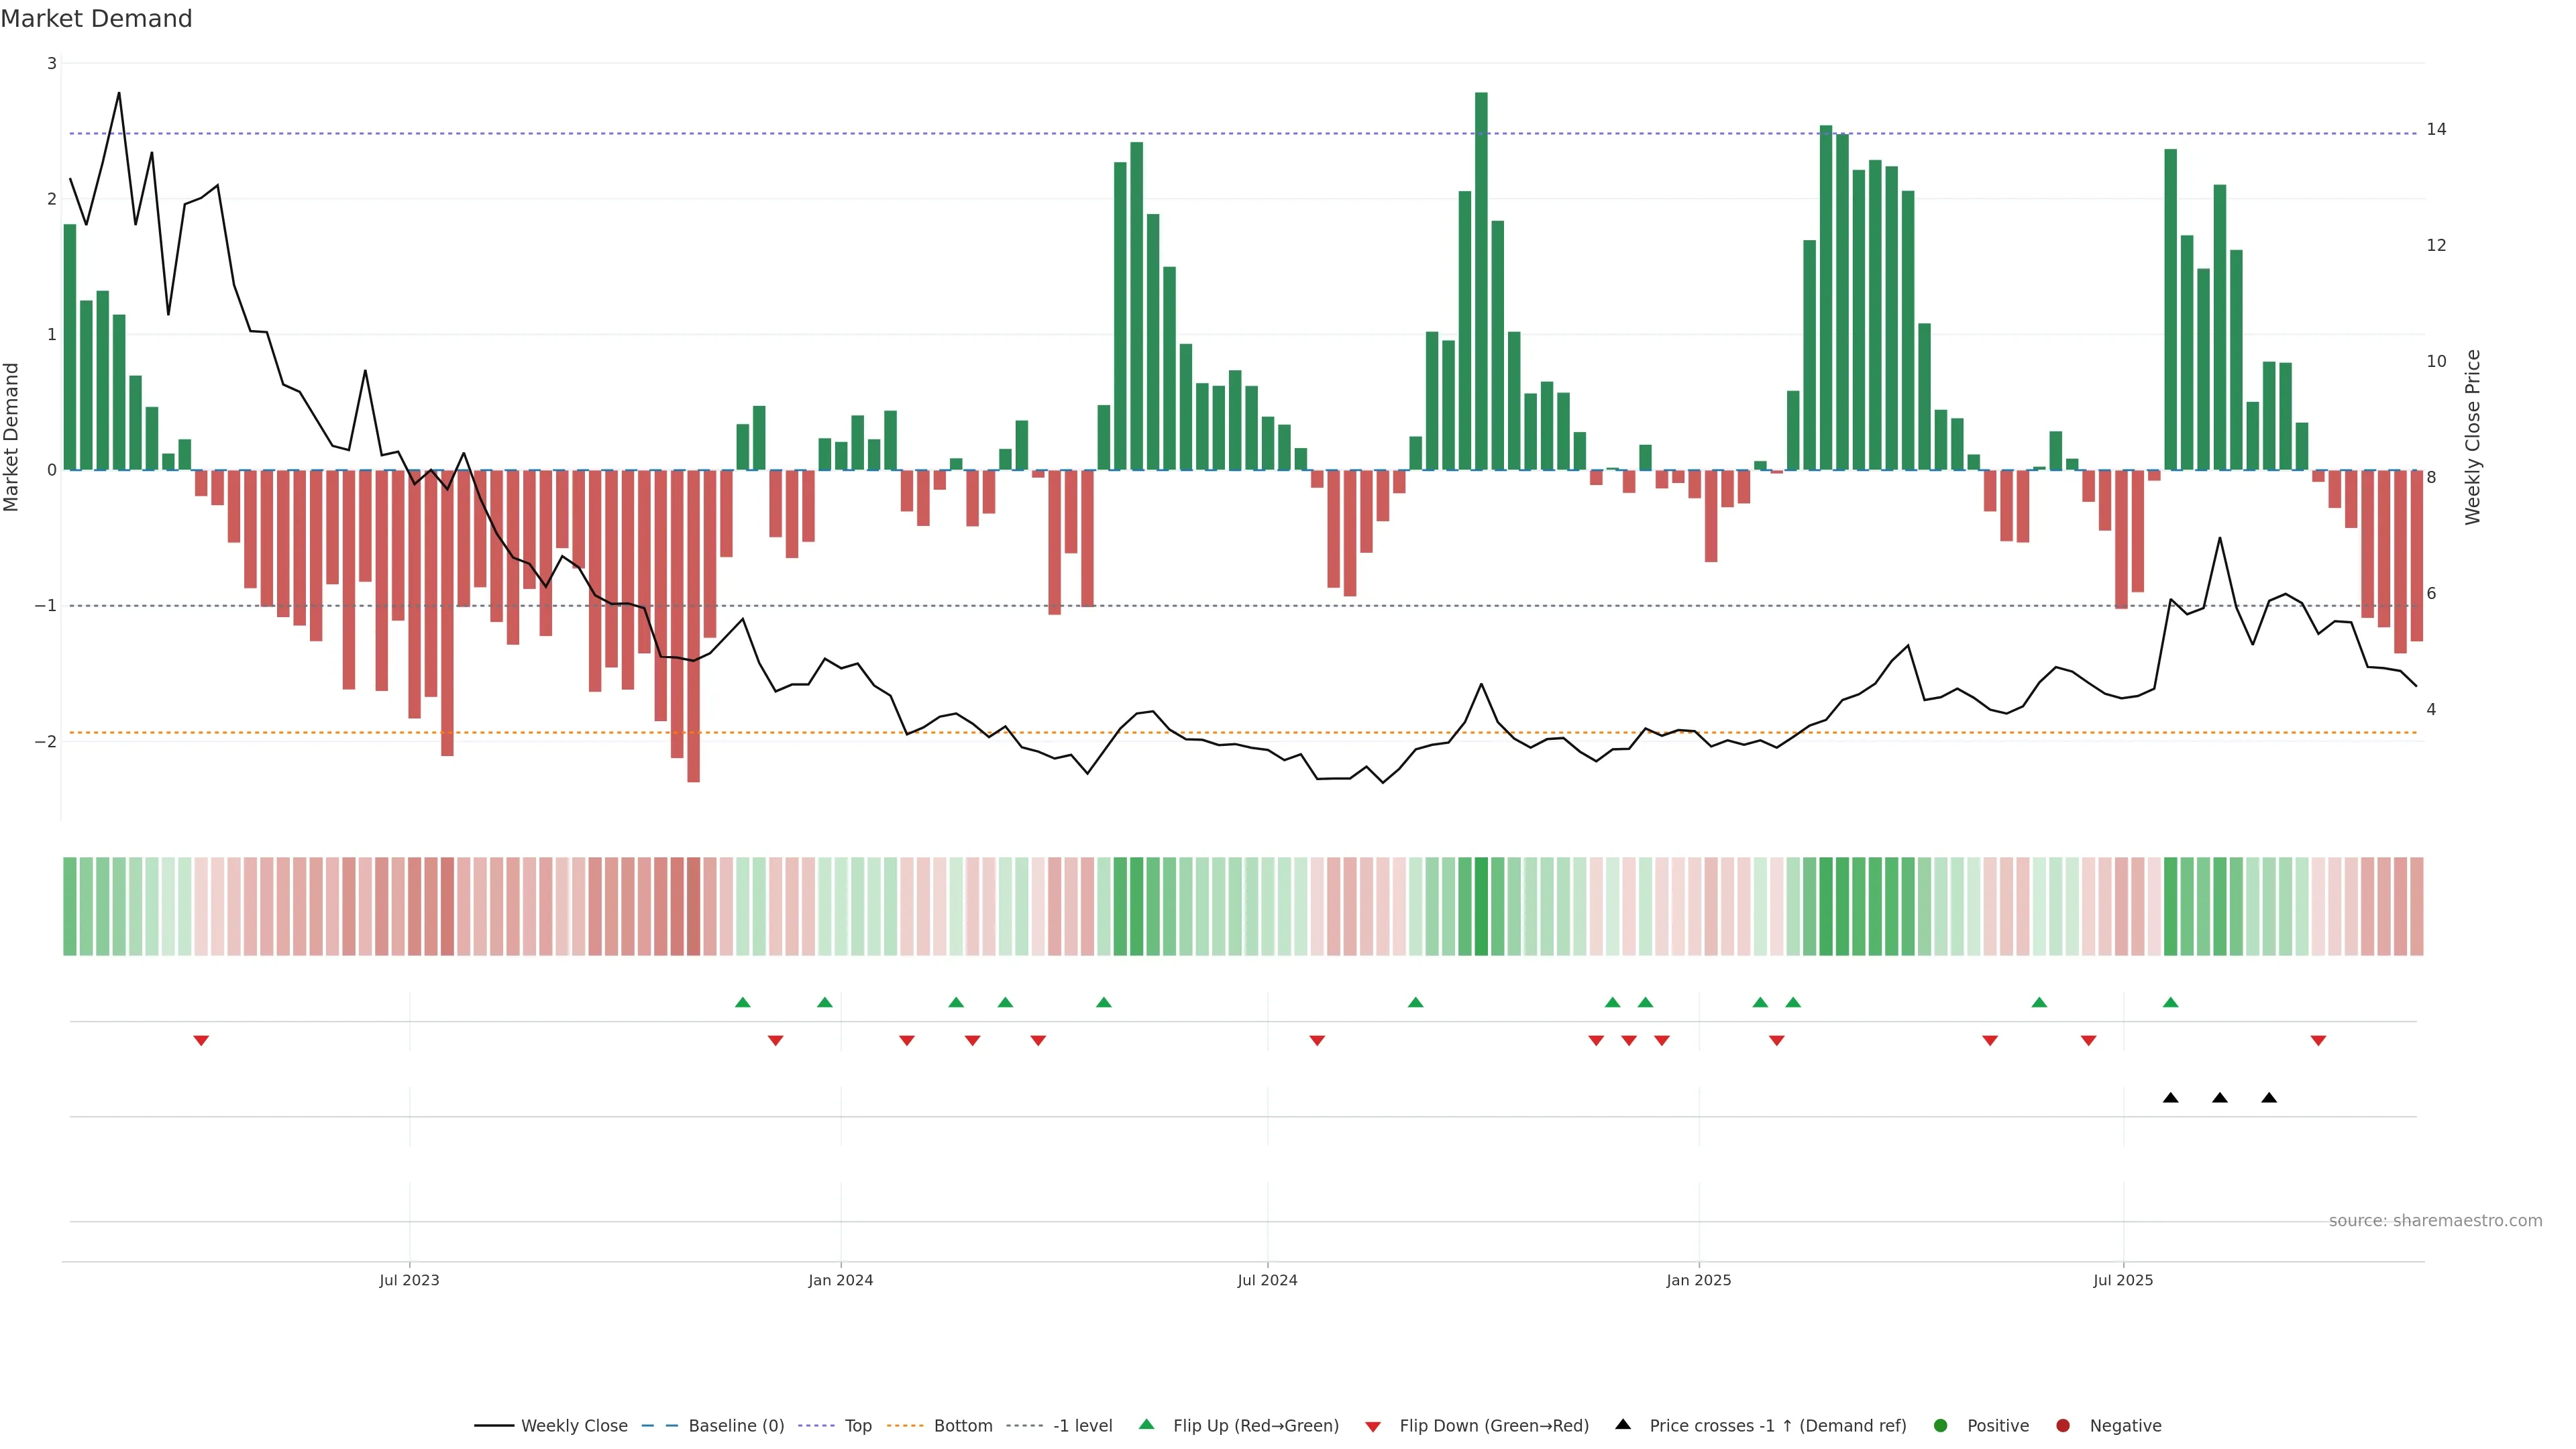Screen dimensions: 2576x1449
Task: Click the green Flip Up triangle legend icon
Action: tap(1146, 1424)
